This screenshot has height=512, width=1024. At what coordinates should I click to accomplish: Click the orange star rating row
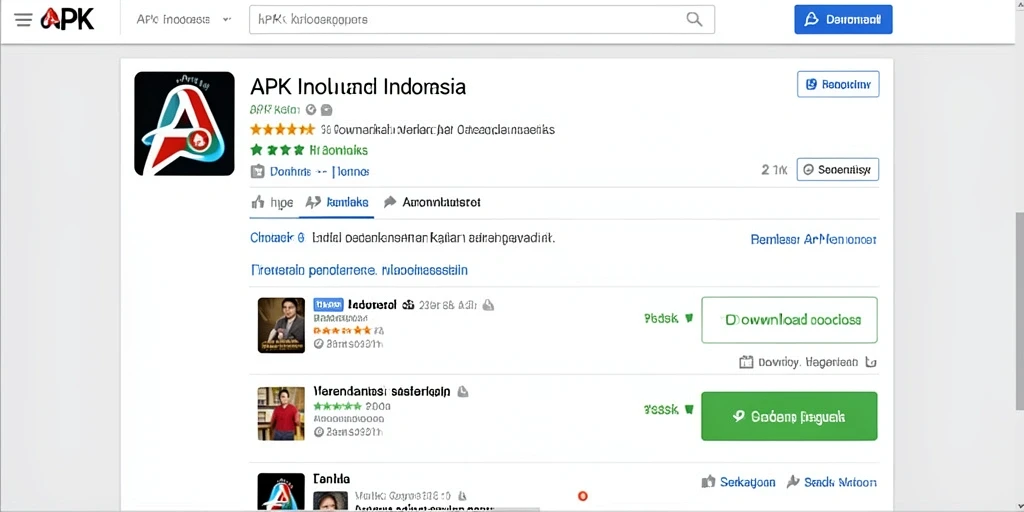pyautogui.click(x=282, y=129)
